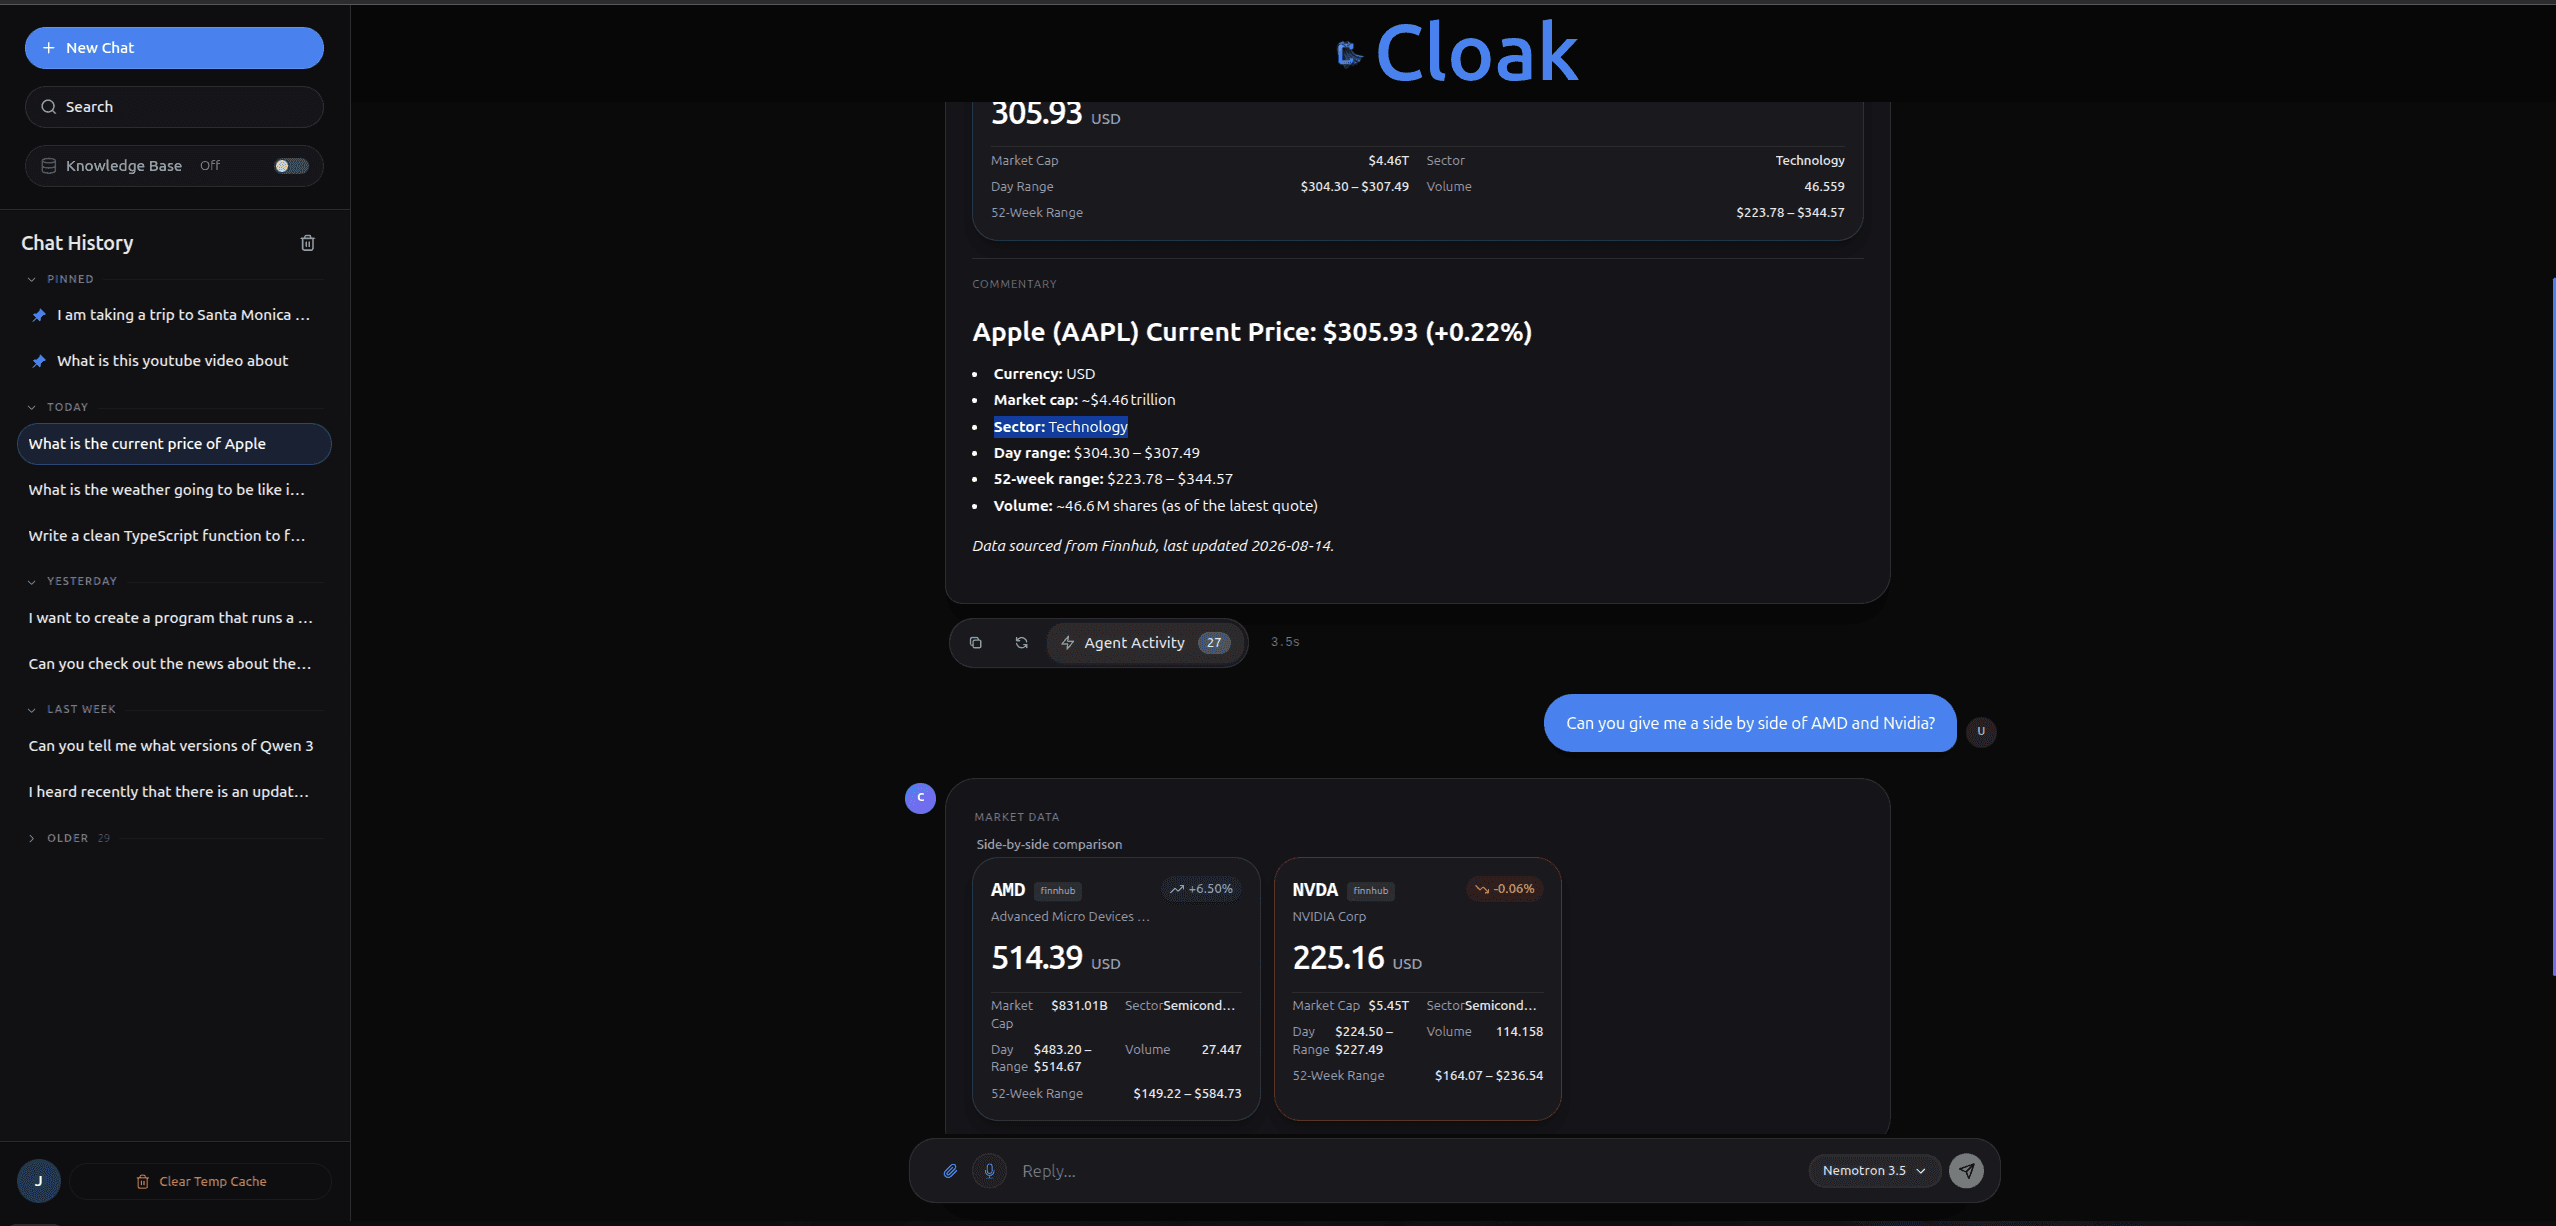Open the Nemotron 3.5 model dropdown
The width and height of the screenshot is (2556, 1226).
1875,1171
